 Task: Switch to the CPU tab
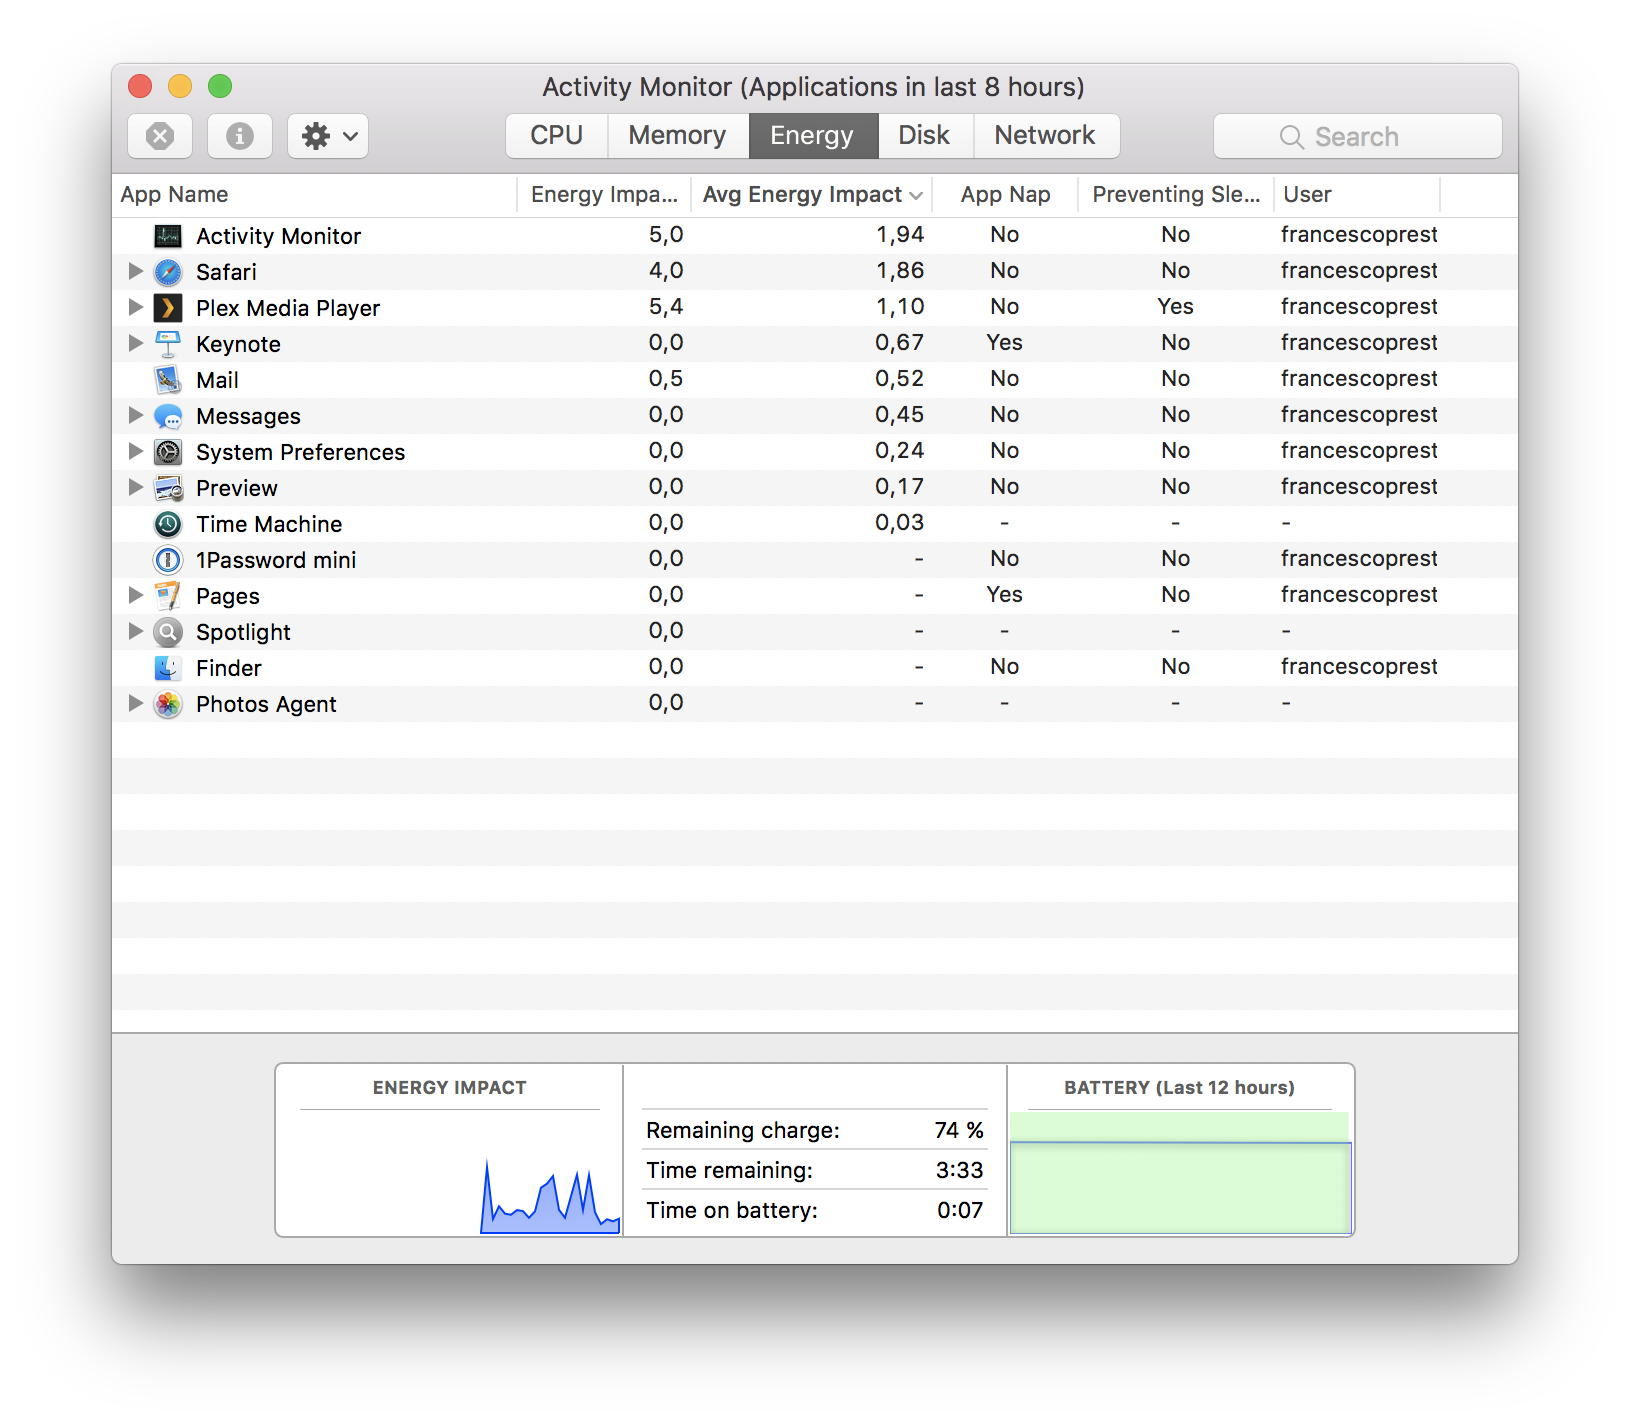click(557, 136)
